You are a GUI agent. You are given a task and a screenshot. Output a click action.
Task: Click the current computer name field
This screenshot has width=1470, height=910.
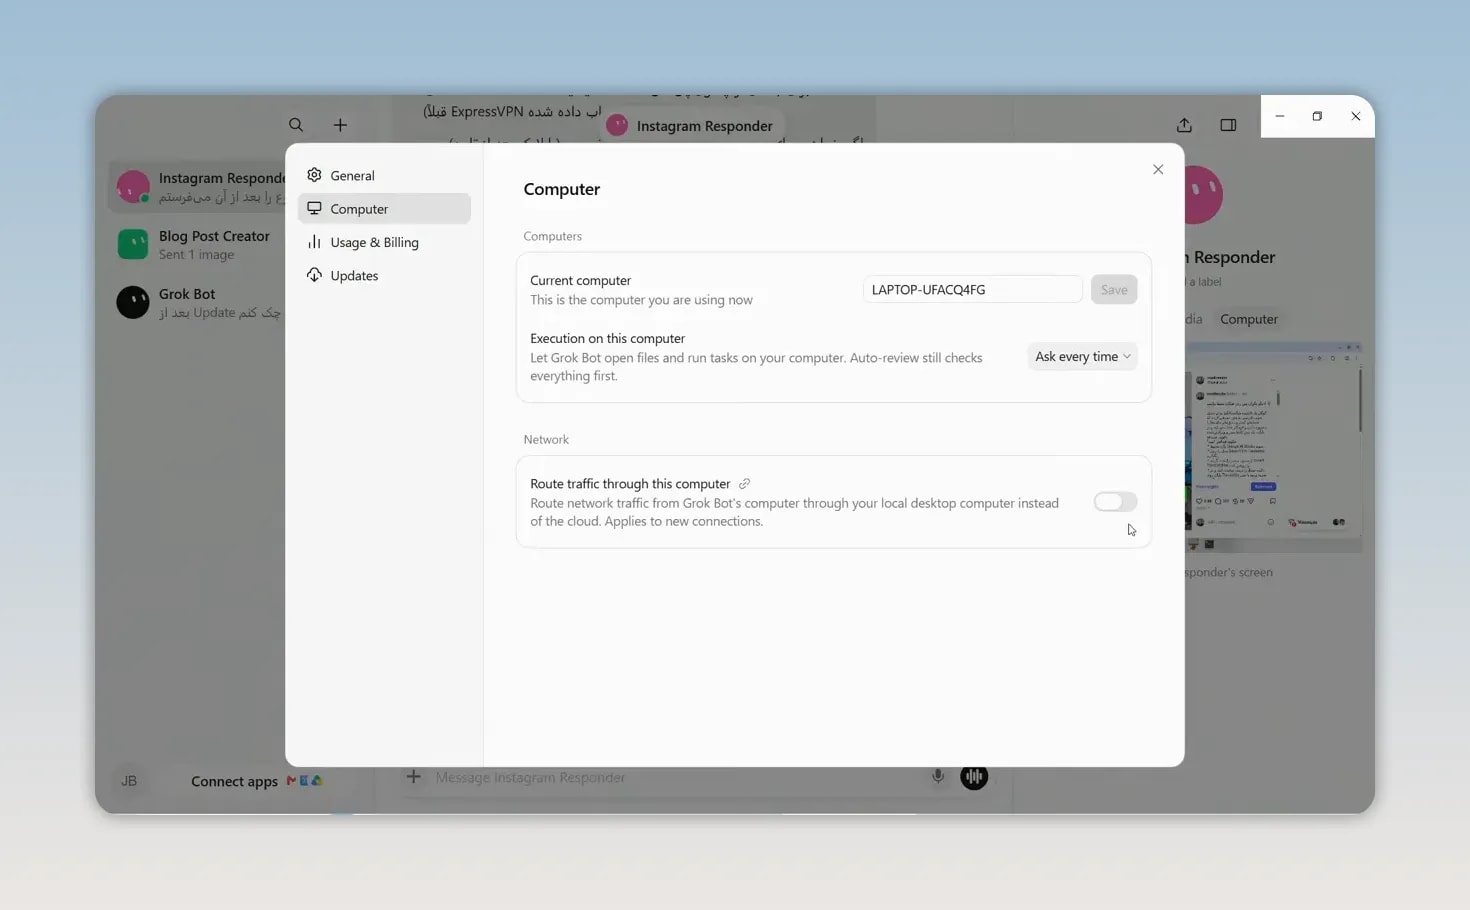[x=972, y=289]
